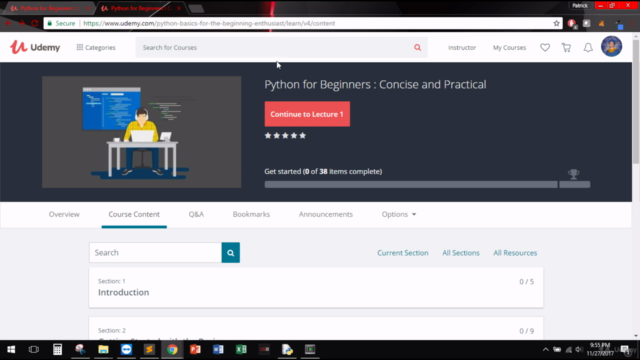Open a new Chrome tab
The image size is (640, 360).
[196, 9]
